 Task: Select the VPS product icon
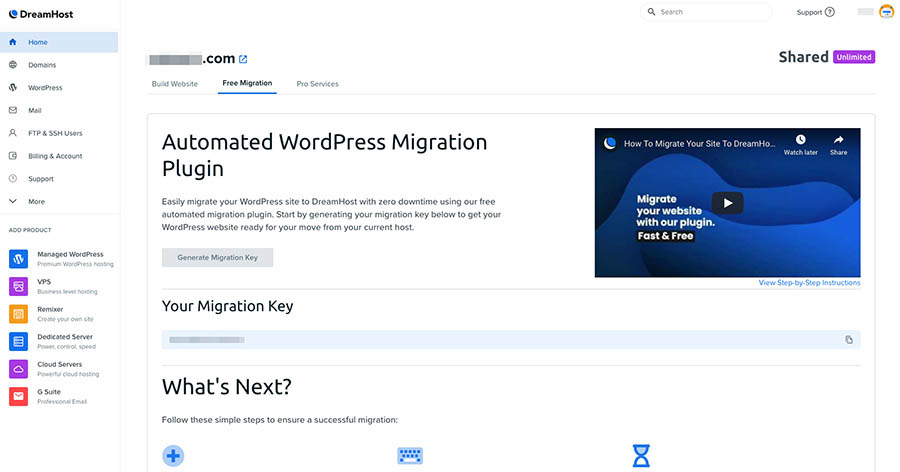click(x=18, y=286)
